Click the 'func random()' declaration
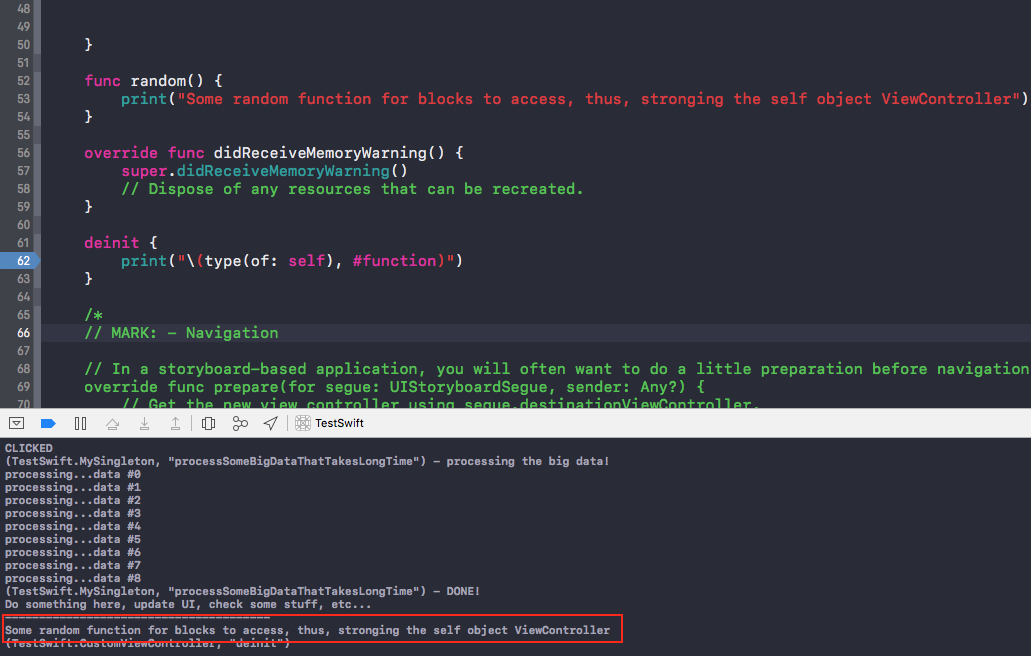1031x656 pixels. (154, 81)
